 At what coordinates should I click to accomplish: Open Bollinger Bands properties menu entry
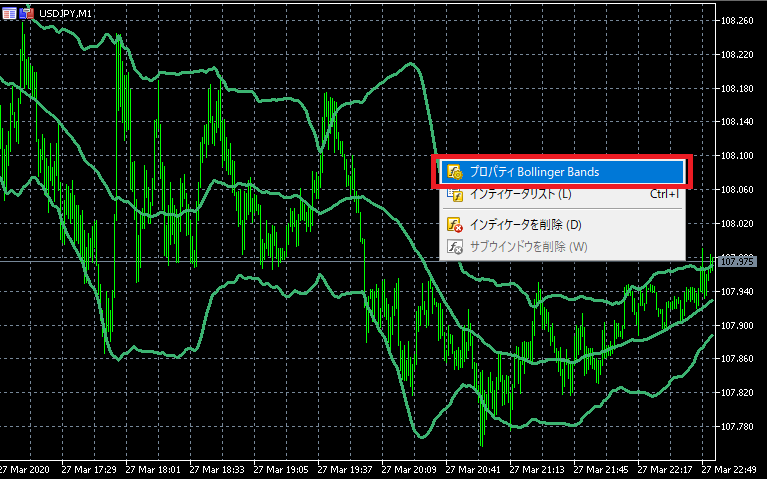click(x=562, y=172)
